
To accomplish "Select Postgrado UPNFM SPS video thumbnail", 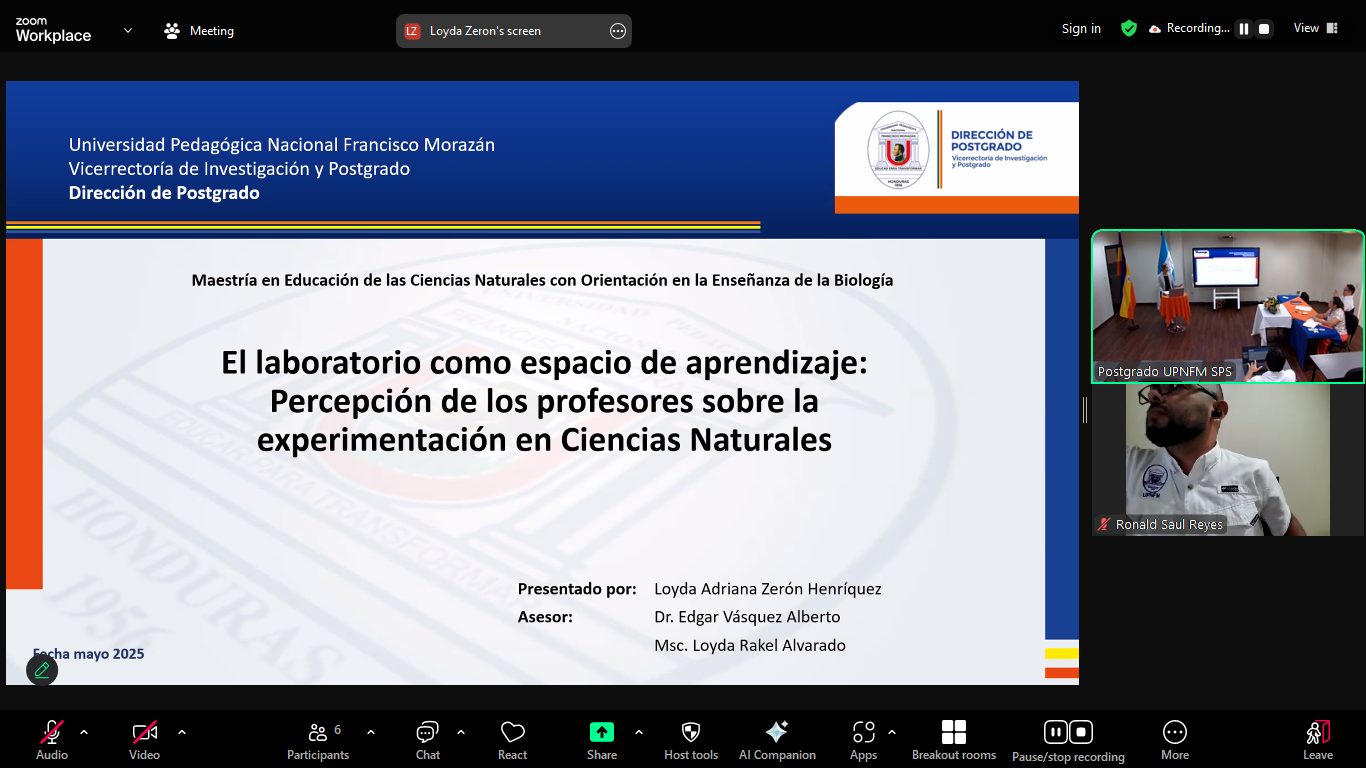I will click(1228, 306).
